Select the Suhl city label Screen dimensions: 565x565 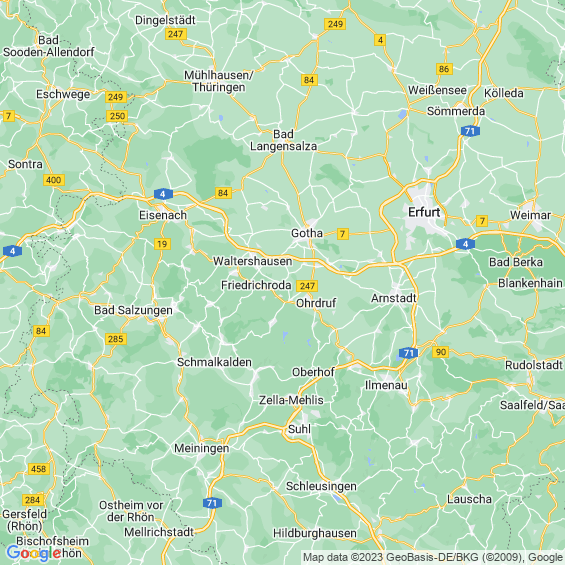tap(299, 429)
